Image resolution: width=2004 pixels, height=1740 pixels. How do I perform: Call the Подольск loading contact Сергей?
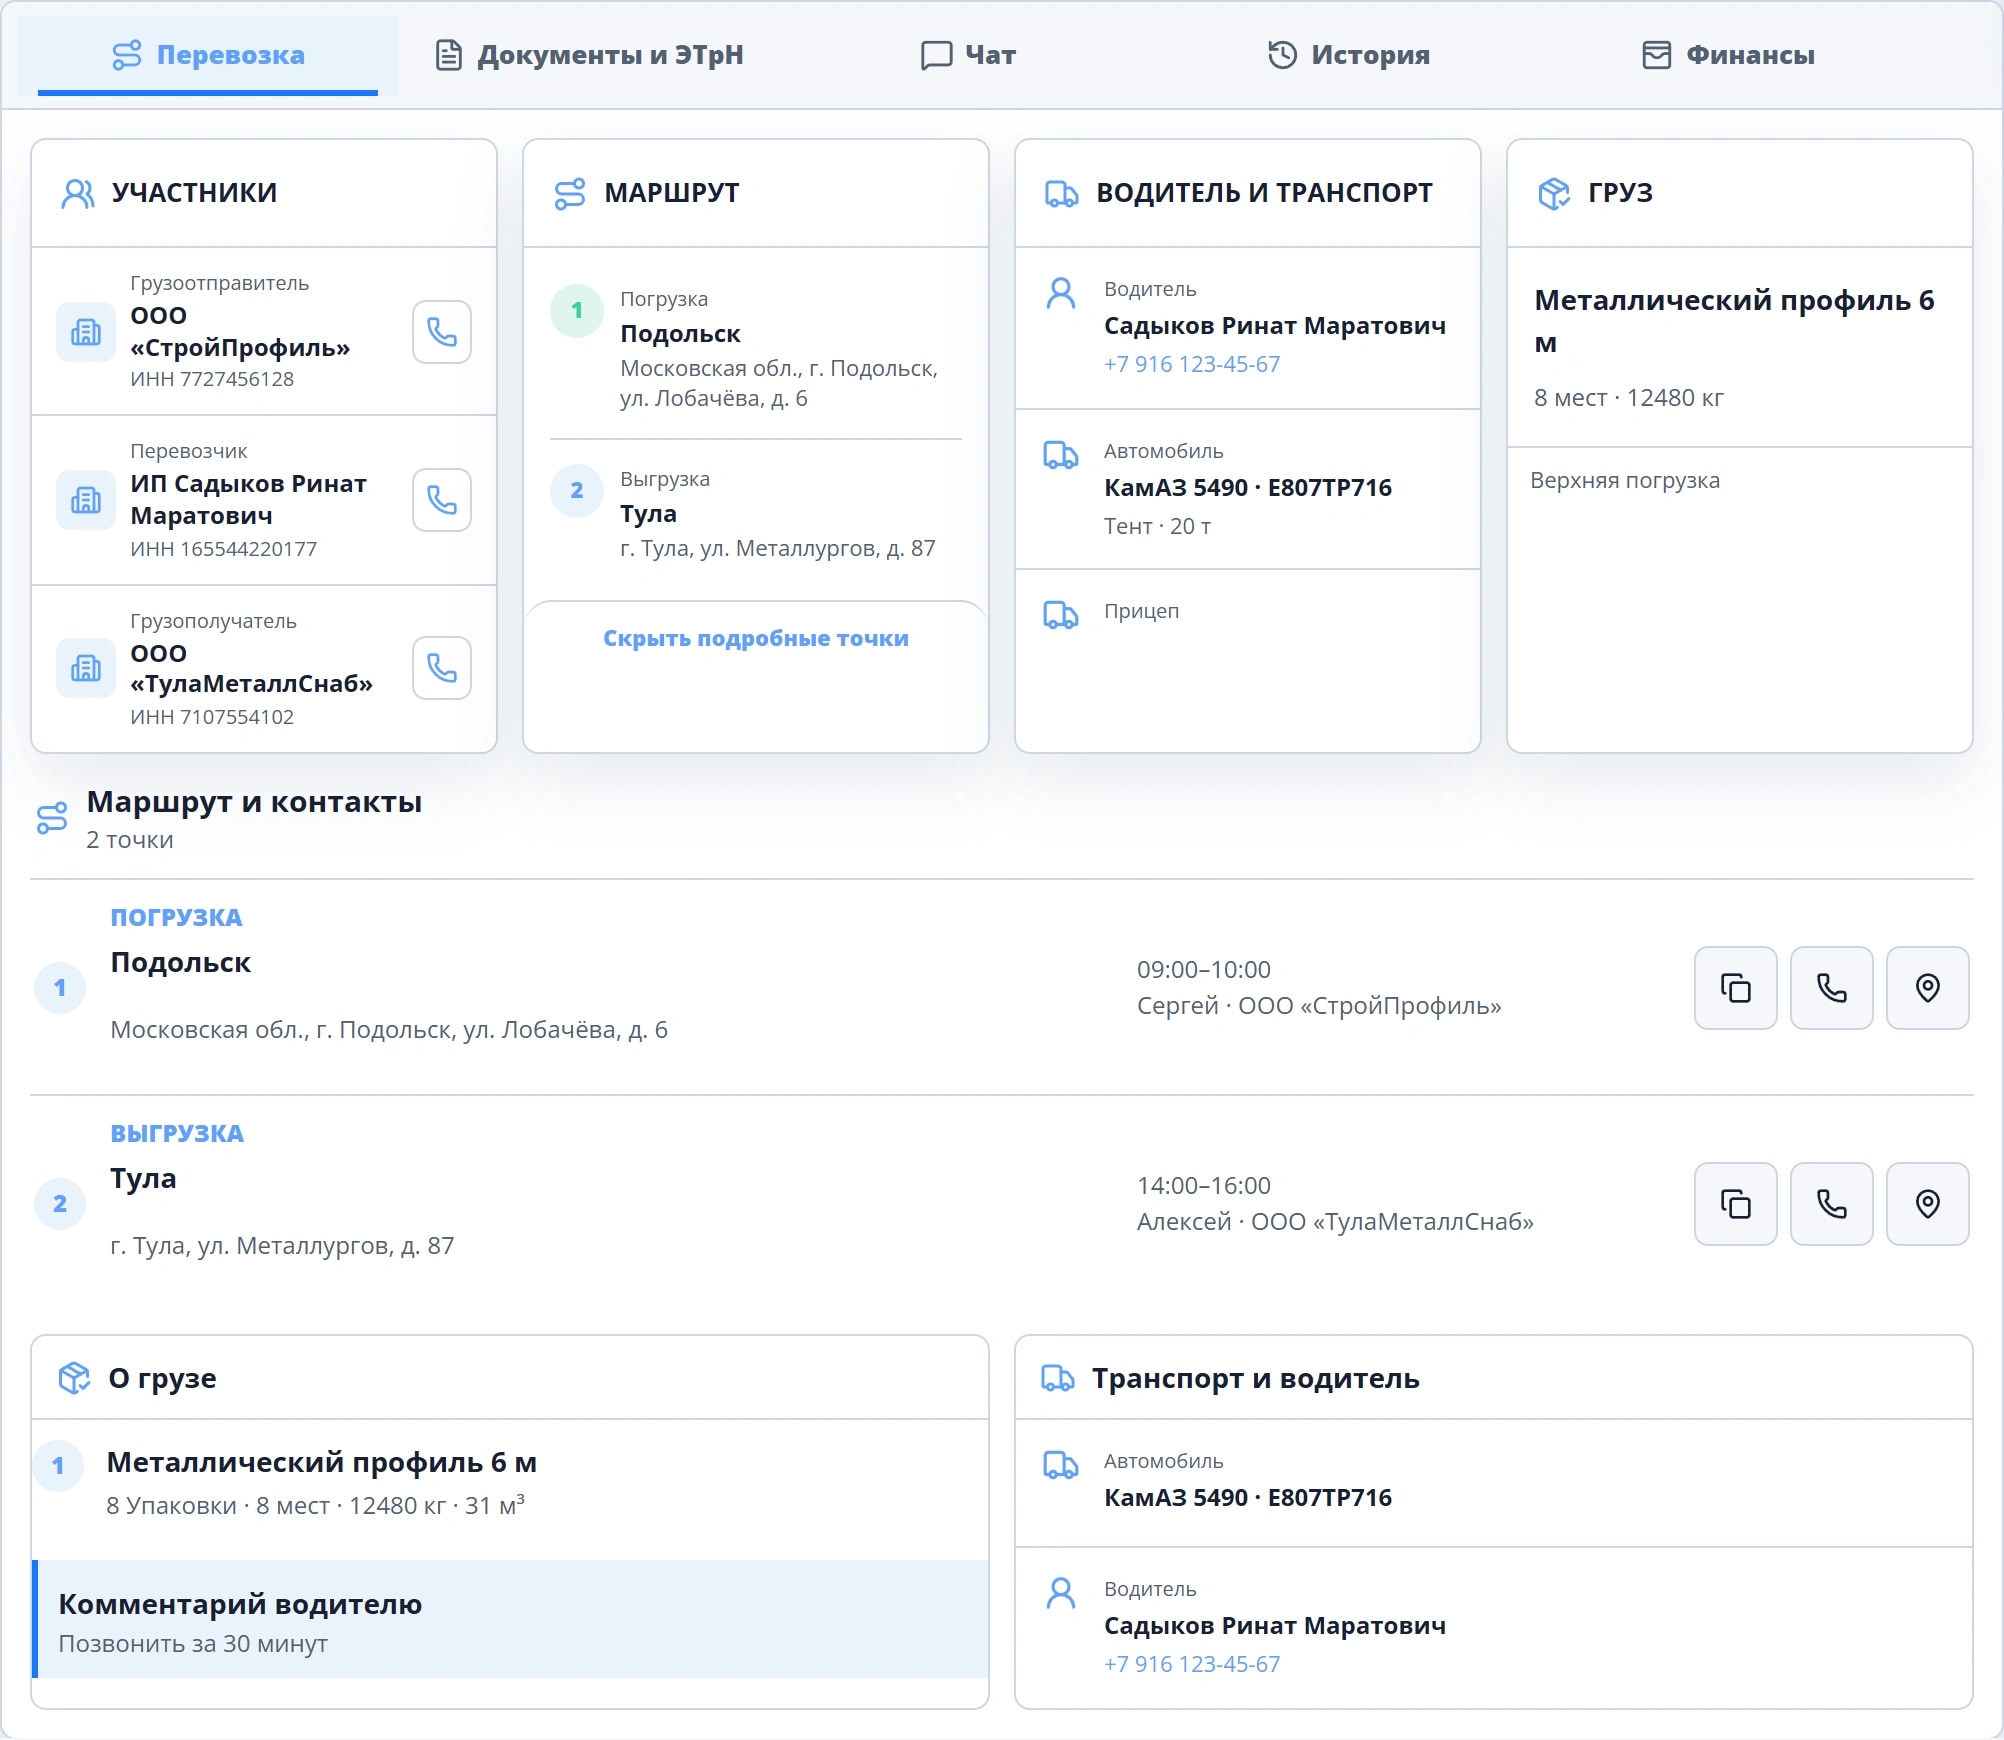tap(1831, 988)
